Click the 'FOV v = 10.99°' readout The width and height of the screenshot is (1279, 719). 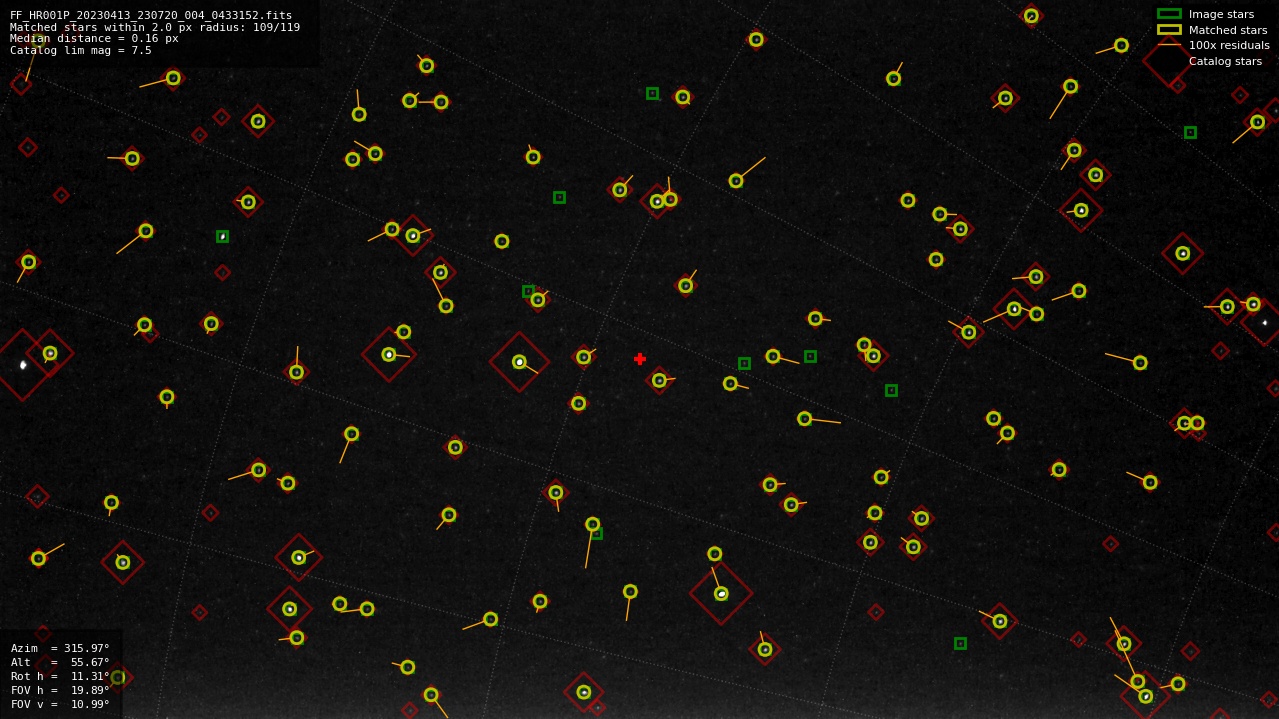coord(60,704)
